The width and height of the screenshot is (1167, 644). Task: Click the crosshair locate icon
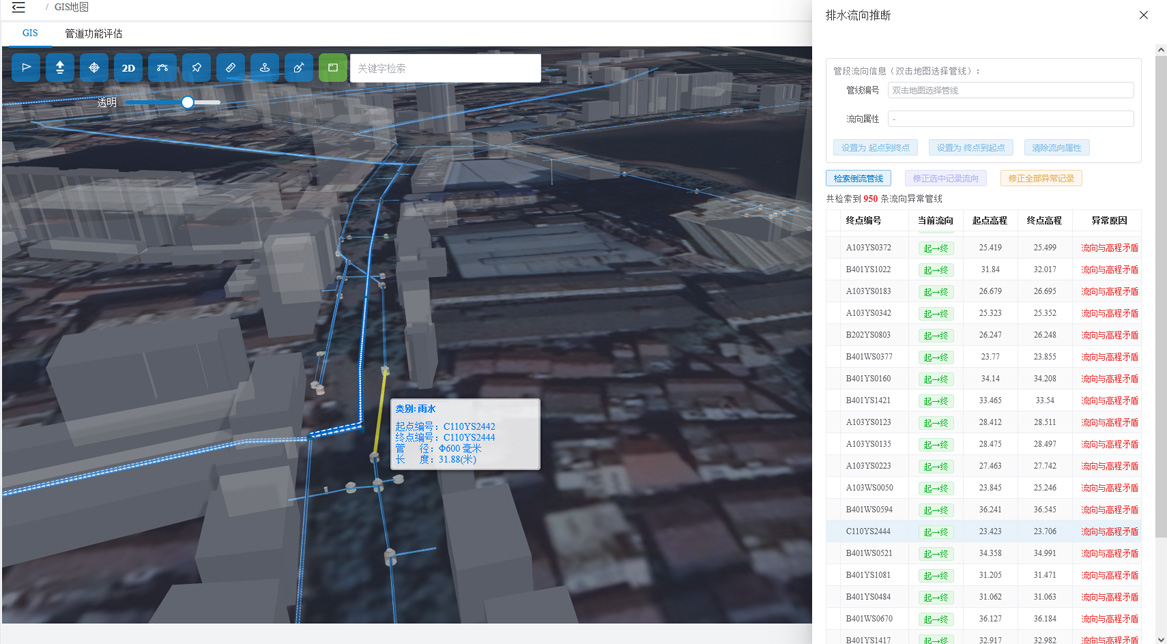[x=94, y=68]
